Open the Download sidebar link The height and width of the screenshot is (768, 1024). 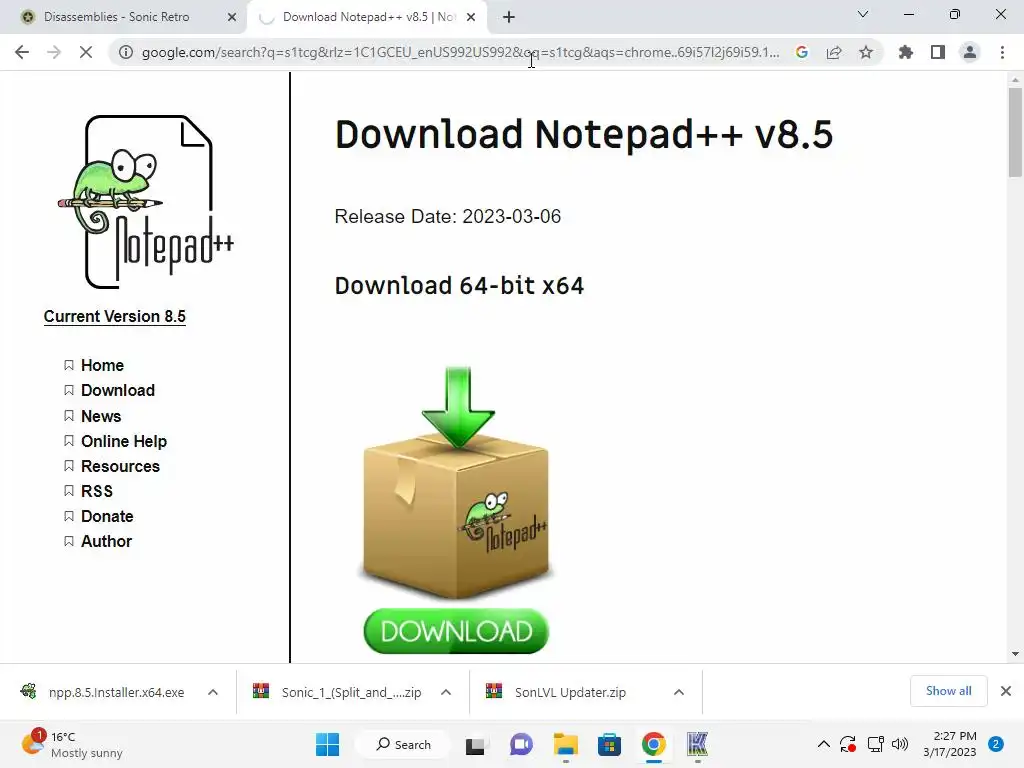[x=118, y=391]
